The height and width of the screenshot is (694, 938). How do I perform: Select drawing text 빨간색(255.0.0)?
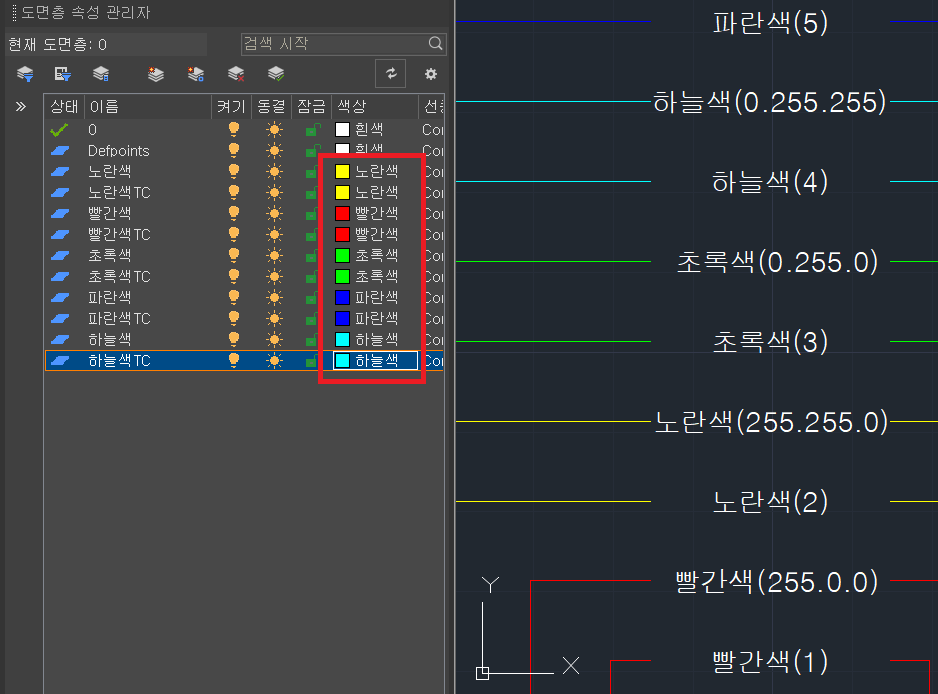click(x=777, y=582)
